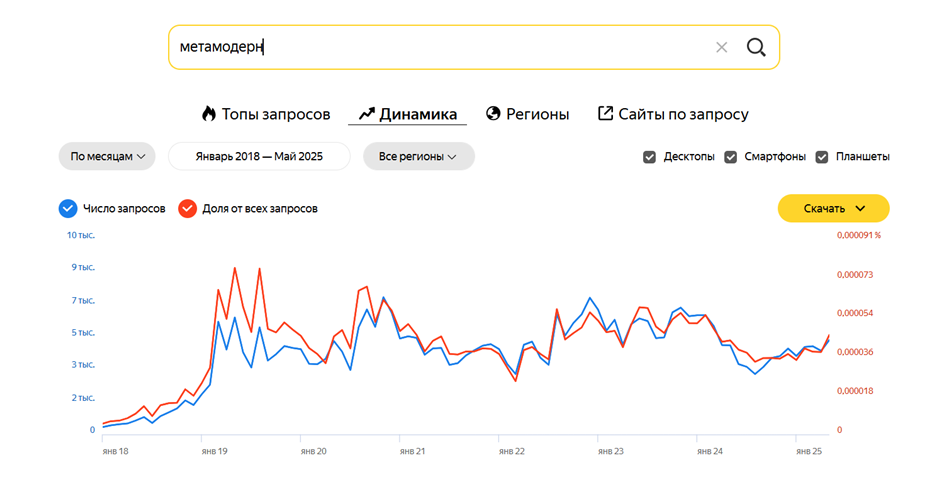
Task: Open the Скачать download dropdown
Action: pos(833,209)
